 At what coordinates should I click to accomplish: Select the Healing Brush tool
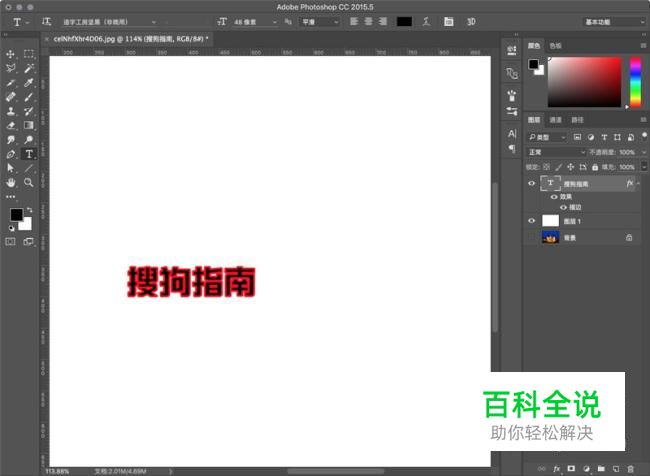pyautogui.click(x=11, y=97)
